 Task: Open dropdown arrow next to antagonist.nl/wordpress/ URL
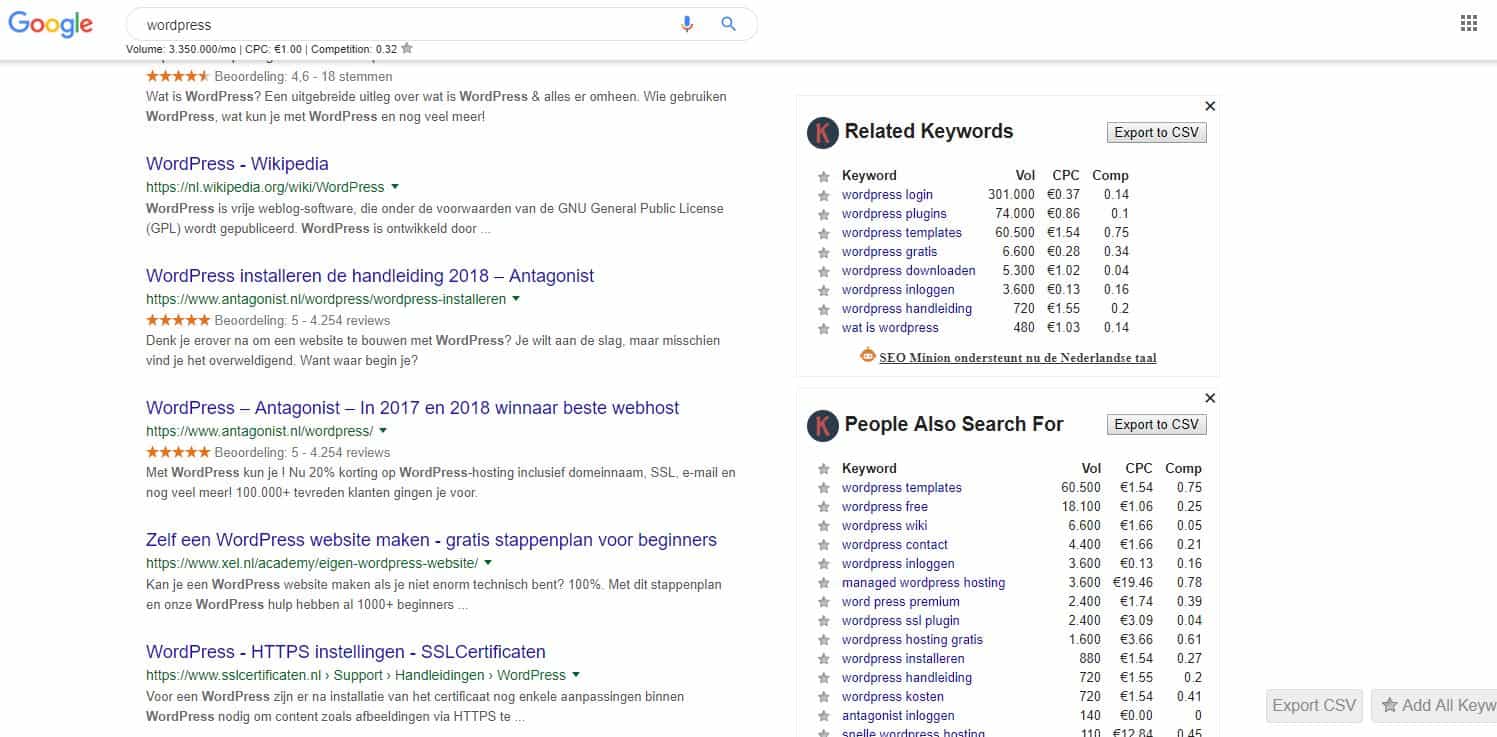pyautogui.click(x=383, y=431)
